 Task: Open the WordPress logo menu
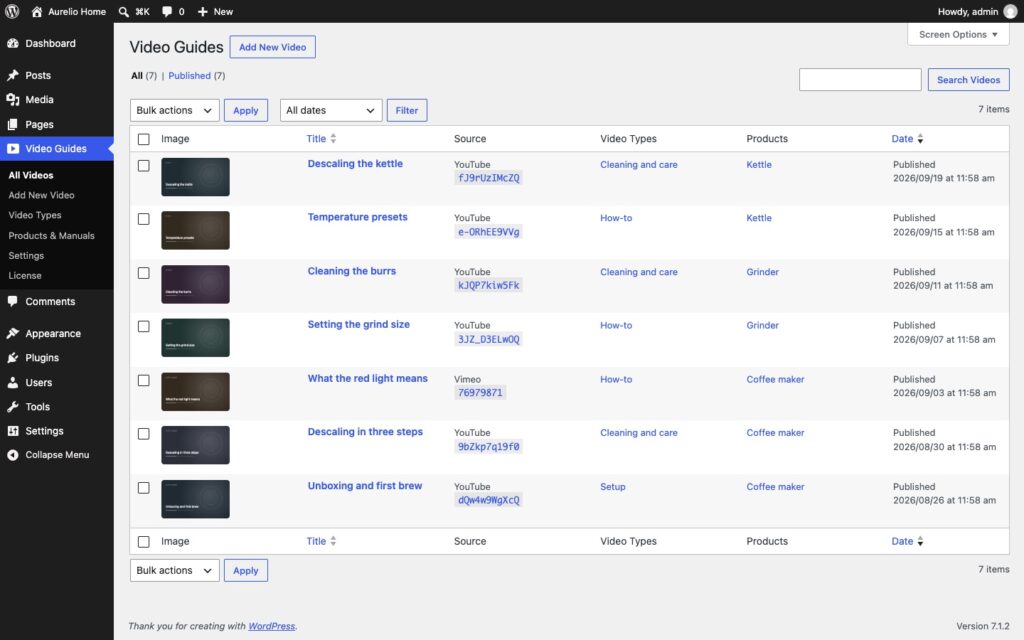[12, 11]
